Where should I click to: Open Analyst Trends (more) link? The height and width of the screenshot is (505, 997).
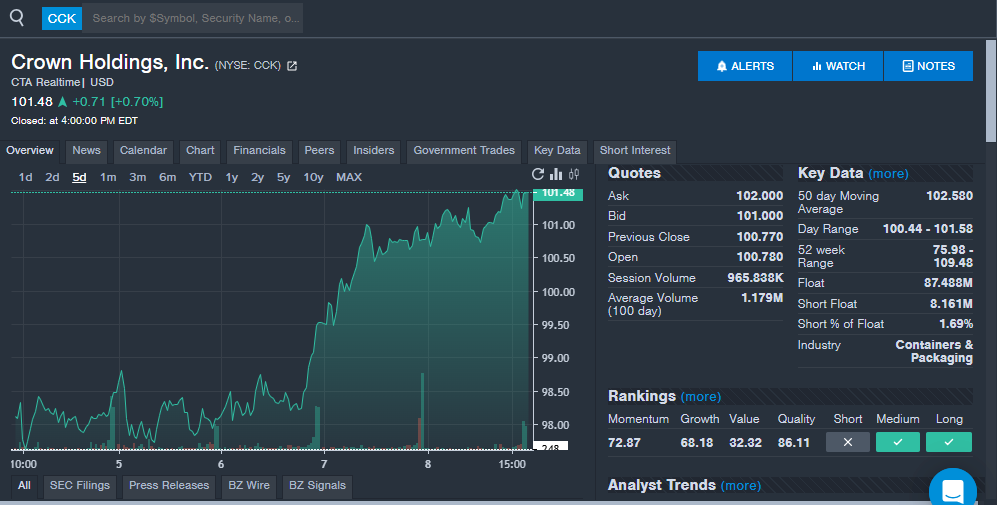pyautogui.click(x=741, y=485)
